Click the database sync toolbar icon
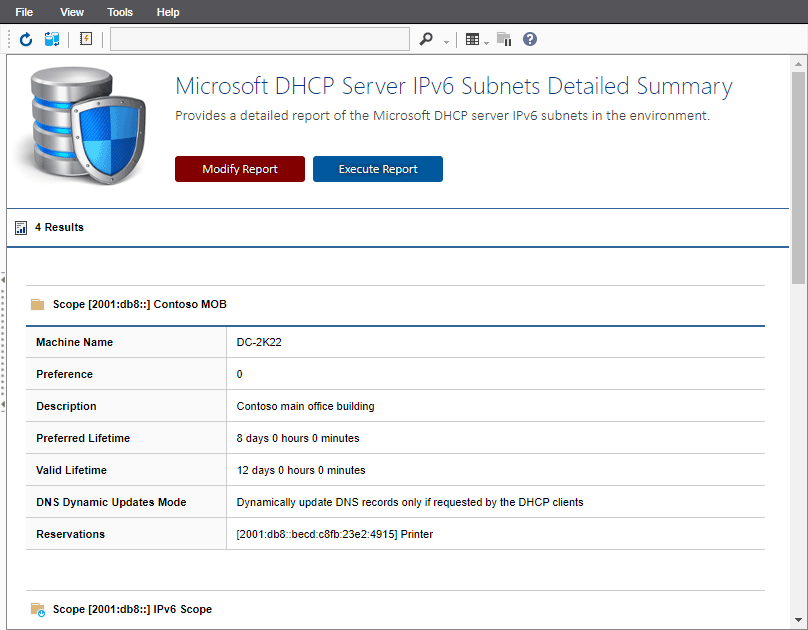 52,39
